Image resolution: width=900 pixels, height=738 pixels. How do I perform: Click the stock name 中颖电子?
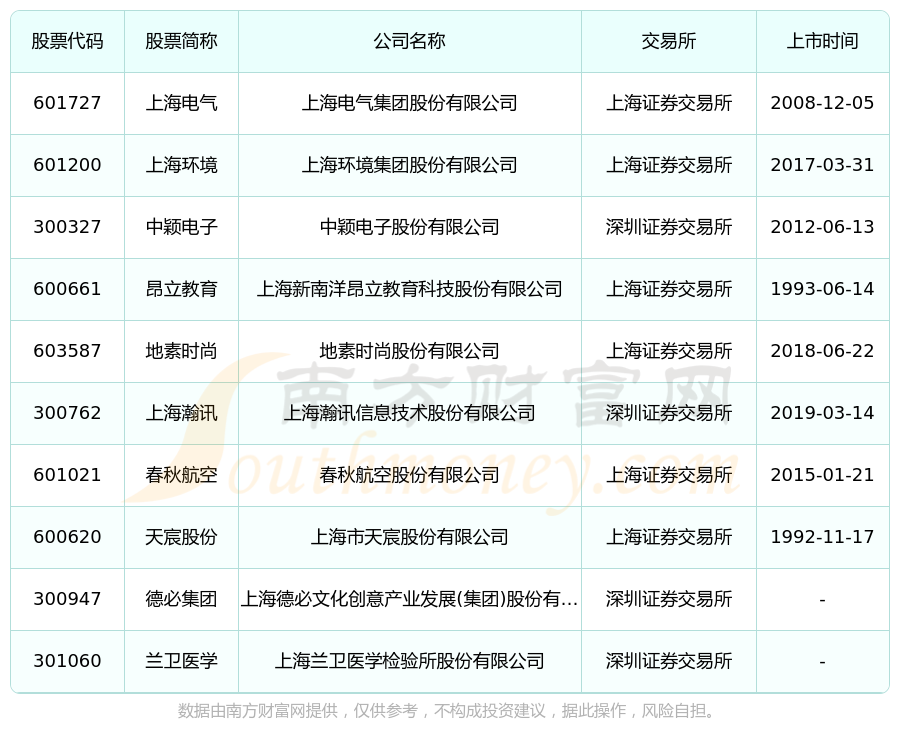pyautogui.click(x=181, y=227)
